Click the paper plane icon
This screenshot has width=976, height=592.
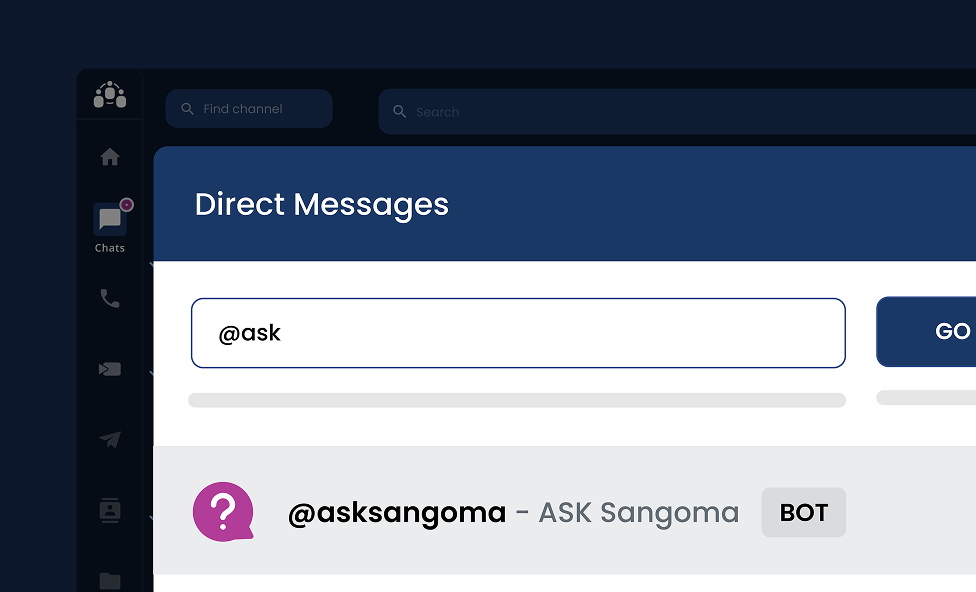(x=110, y=439)
